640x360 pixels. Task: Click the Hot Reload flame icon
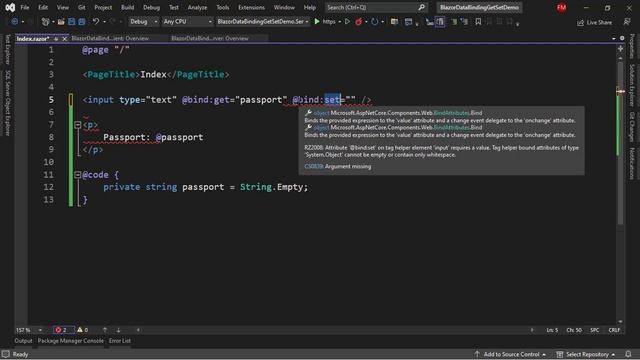coord(358,22)
